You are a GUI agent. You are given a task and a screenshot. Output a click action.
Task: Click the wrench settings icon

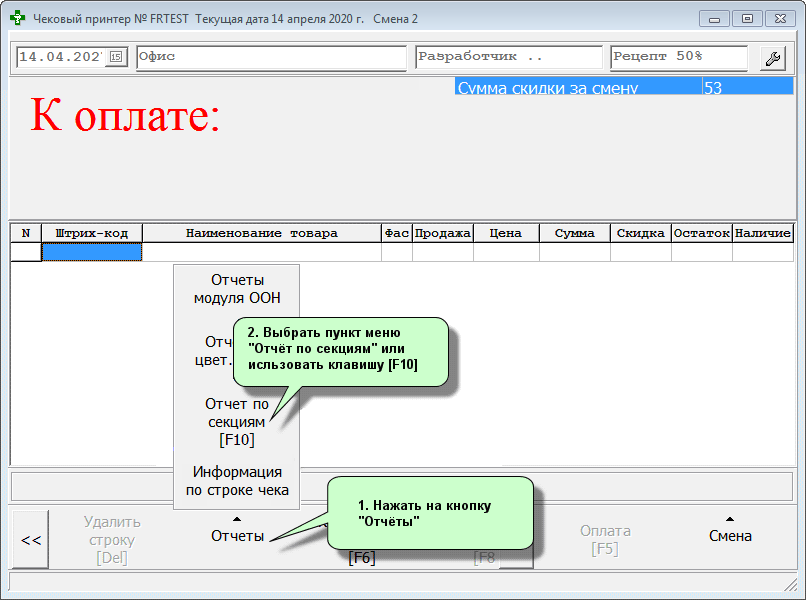coord(772,58)
